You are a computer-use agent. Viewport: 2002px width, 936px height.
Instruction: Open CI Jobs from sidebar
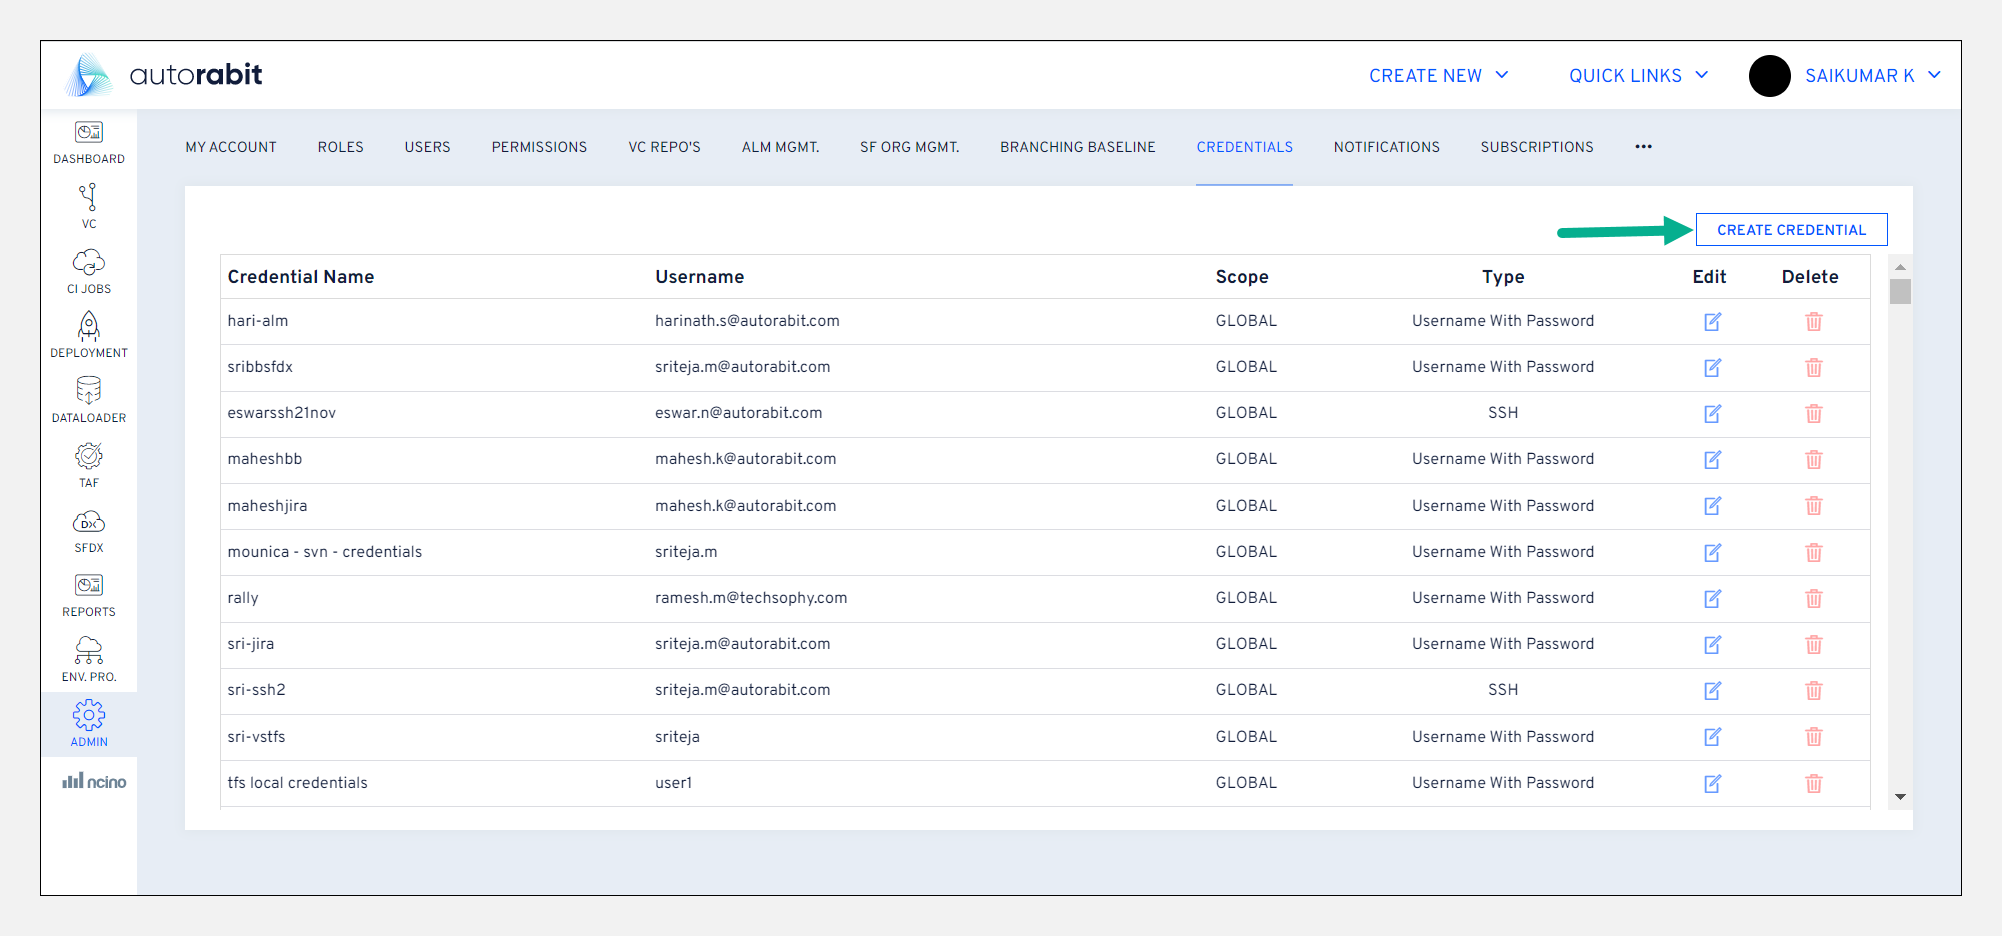(x=89, y=271)
